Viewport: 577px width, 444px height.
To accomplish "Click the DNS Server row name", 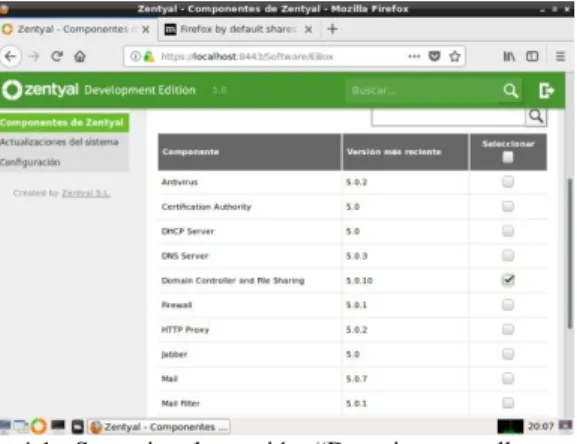I will tap(185, 256).
